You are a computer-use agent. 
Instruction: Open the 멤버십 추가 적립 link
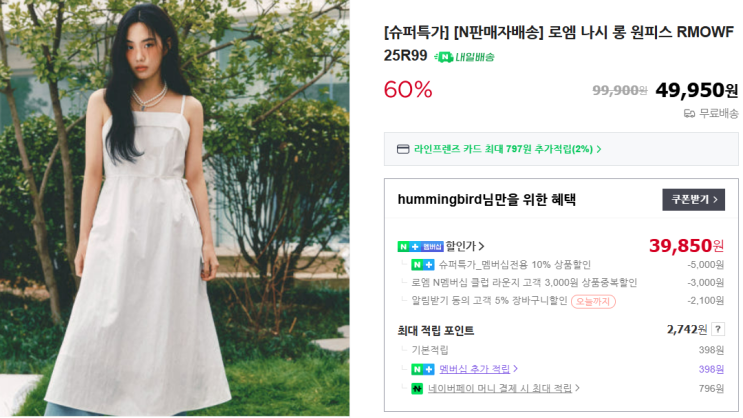click(474, 369)
